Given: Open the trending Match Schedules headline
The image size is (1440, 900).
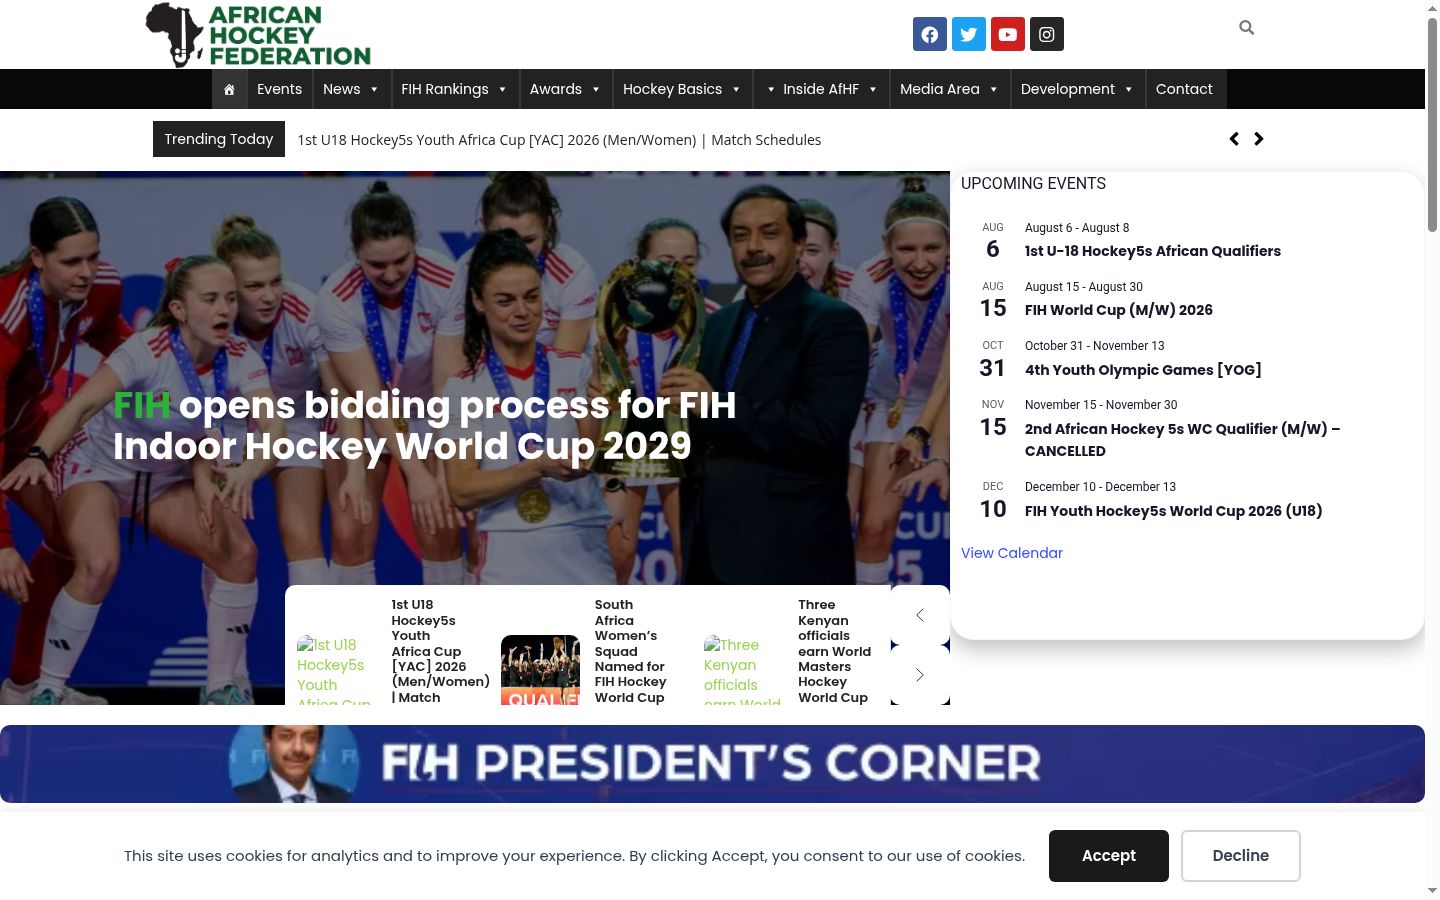Looking at the screenshot, I should pyautogui.click(x=559, y=140).
